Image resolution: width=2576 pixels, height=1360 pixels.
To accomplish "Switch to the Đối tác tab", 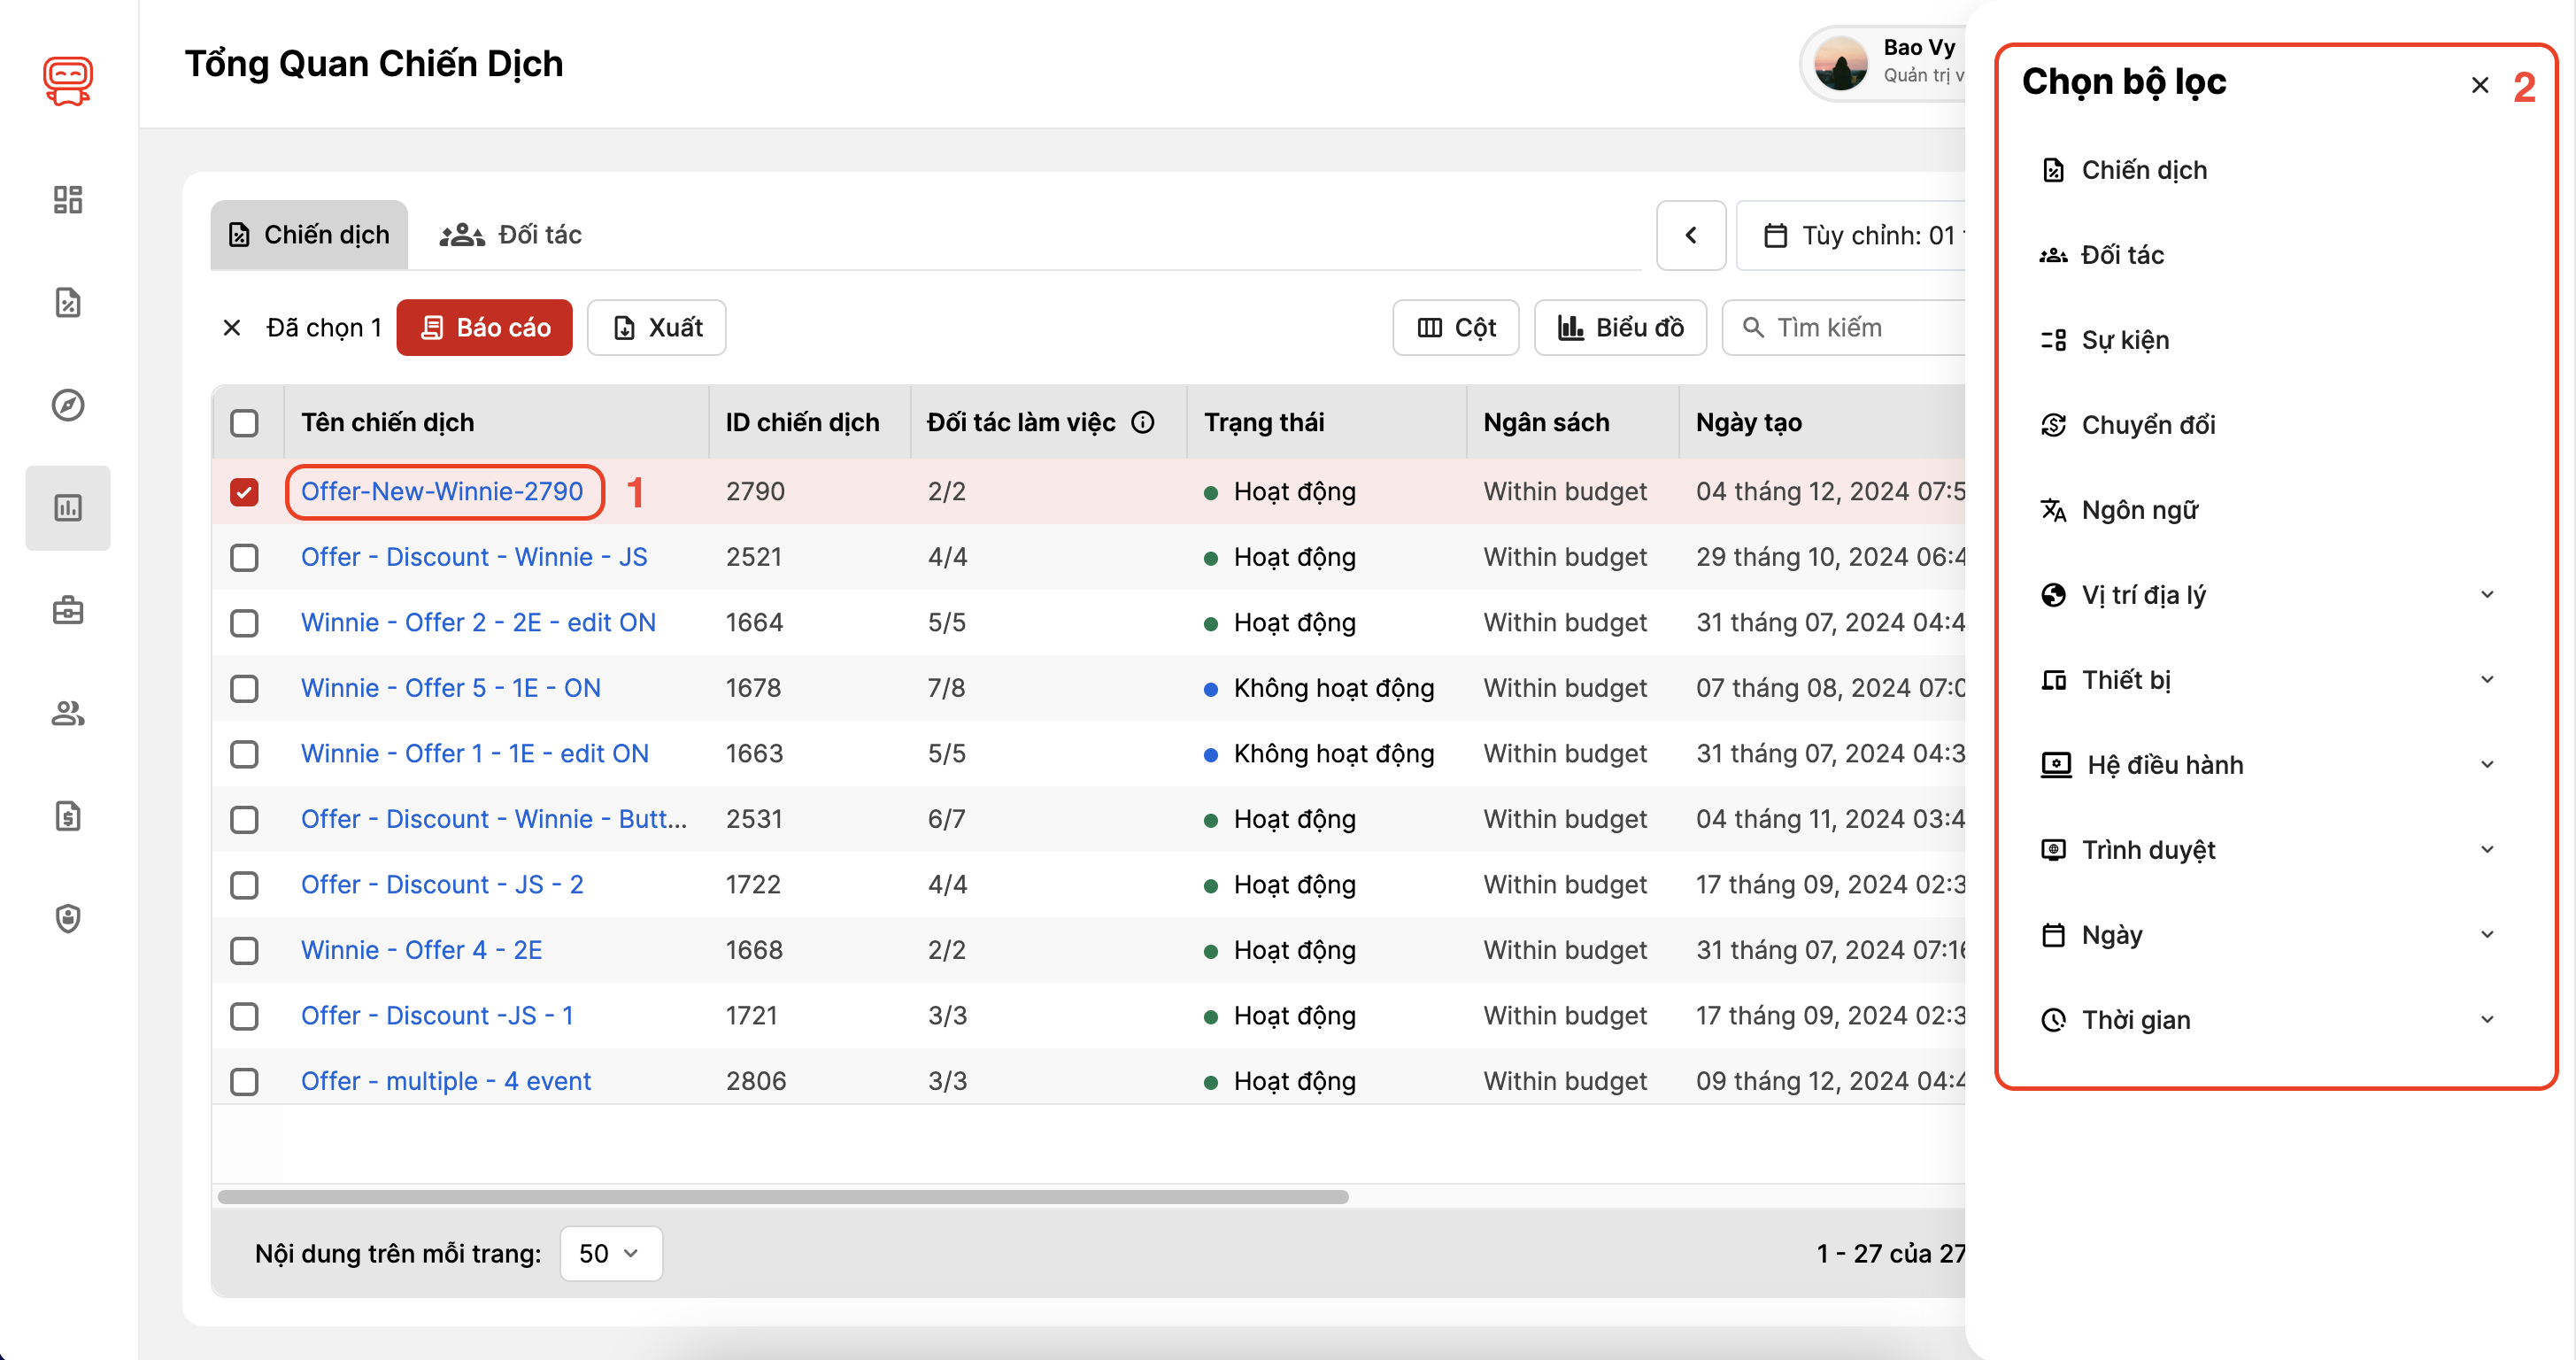I will [510, 235].
